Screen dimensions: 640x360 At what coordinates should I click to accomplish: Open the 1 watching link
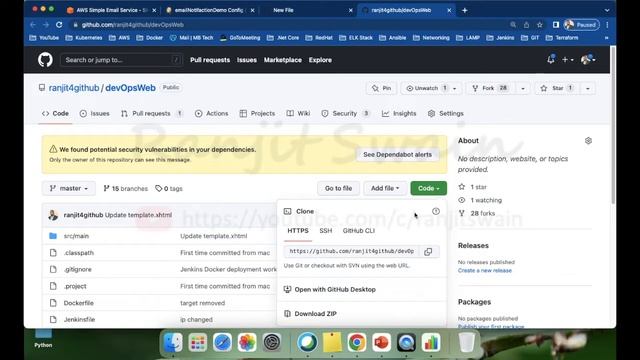(x=480, y=200)
